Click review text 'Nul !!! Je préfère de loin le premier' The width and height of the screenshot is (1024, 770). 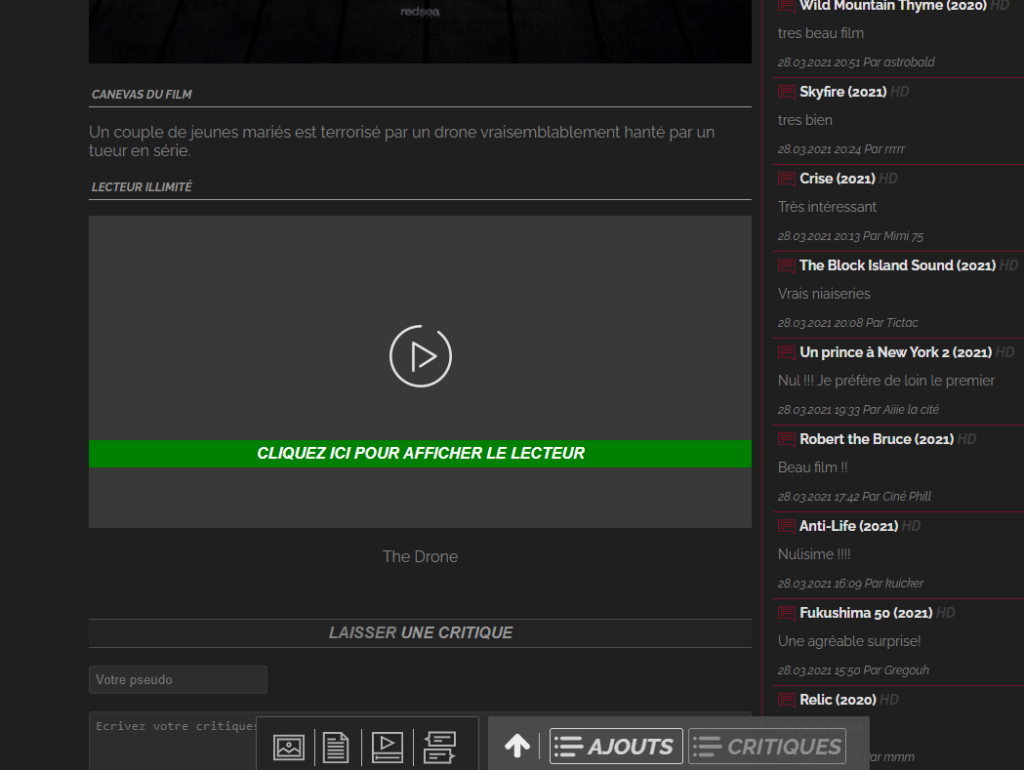pyautogui.click(x=886, y=381)
